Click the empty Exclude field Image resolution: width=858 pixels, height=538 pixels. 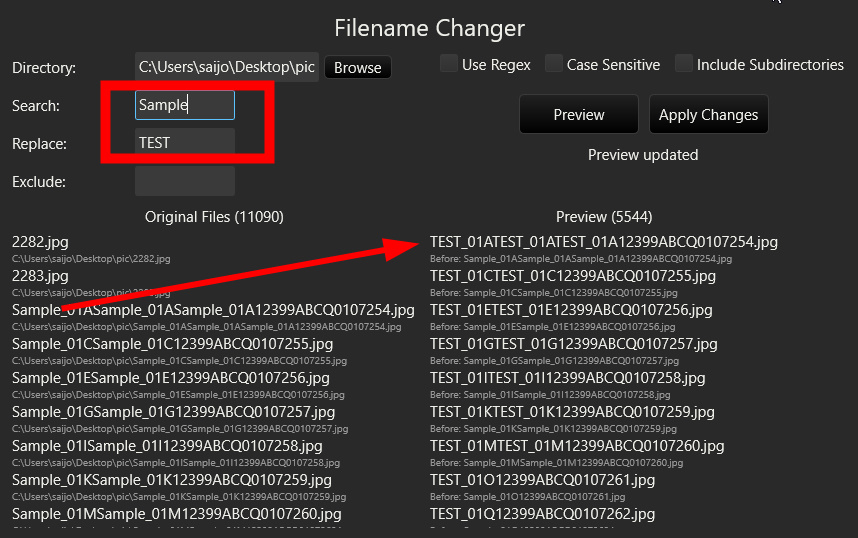(x=185, y=181)
